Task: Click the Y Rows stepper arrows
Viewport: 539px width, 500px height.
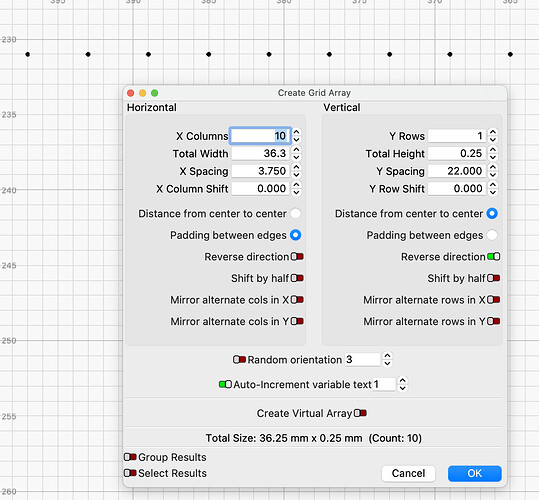Action: [493, 136]
